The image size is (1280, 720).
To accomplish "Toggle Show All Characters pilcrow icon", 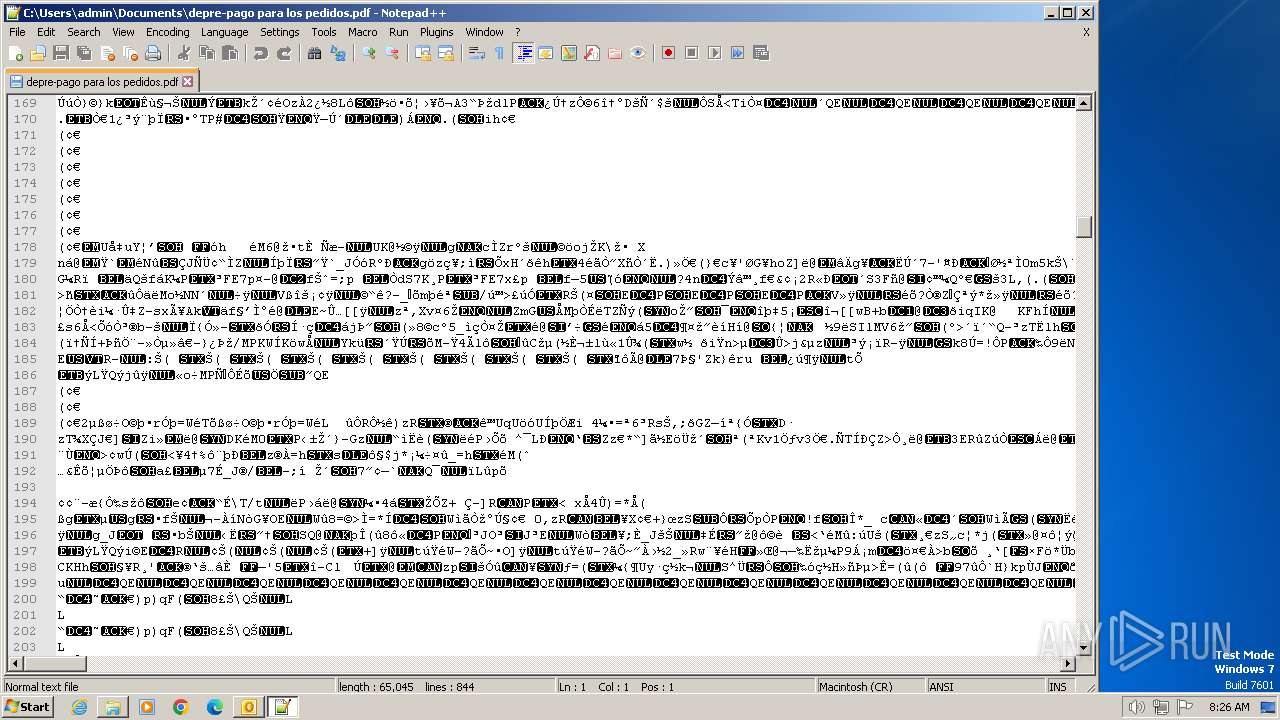I will (500, 53).
